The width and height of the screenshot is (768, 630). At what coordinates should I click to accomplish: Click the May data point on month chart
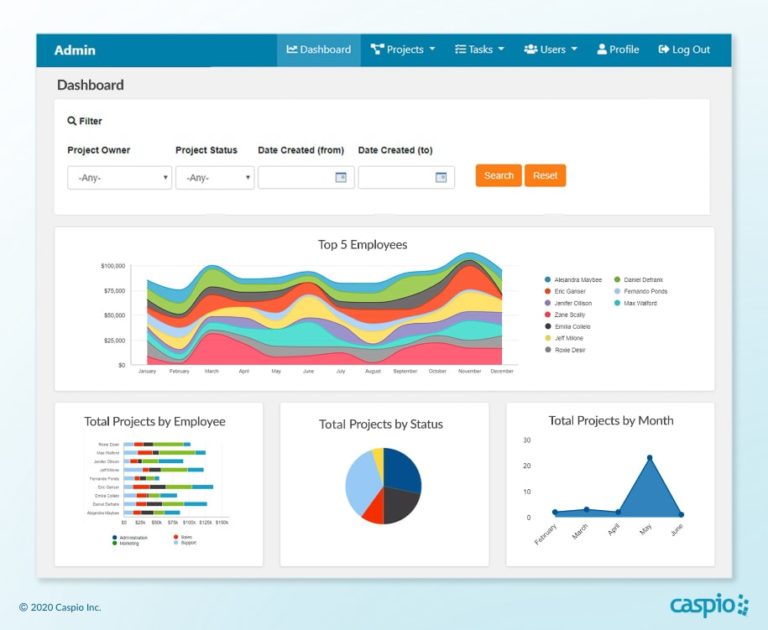click(650, 458)
